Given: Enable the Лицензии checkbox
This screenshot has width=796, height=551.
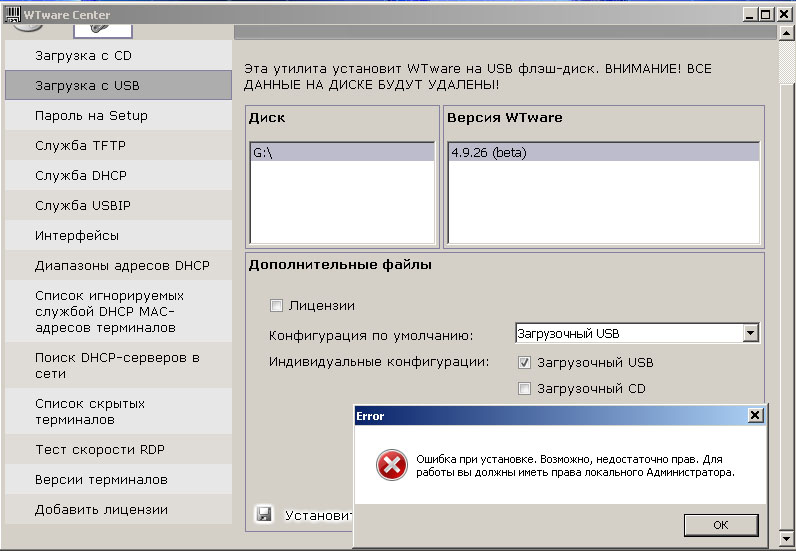Looking at the screenshot, I should 277,305.
